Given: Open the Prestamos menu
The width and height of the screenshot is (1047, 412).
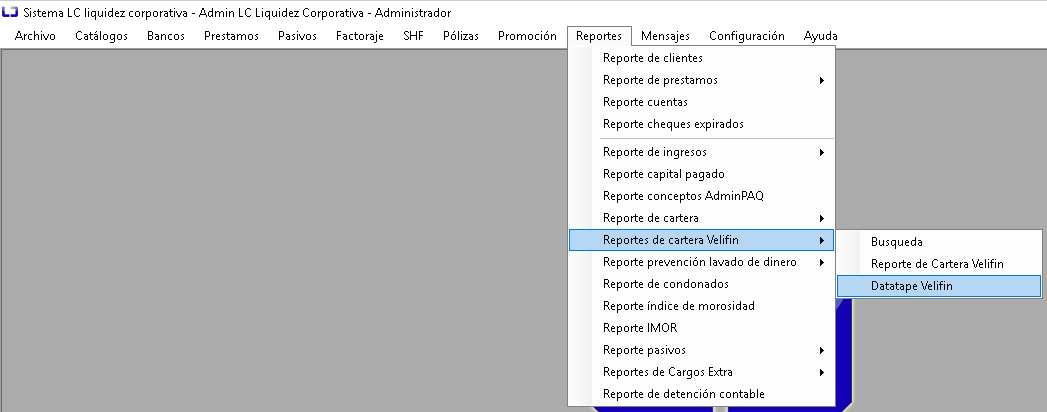Looking at the screenshot, I should [231, 36].
